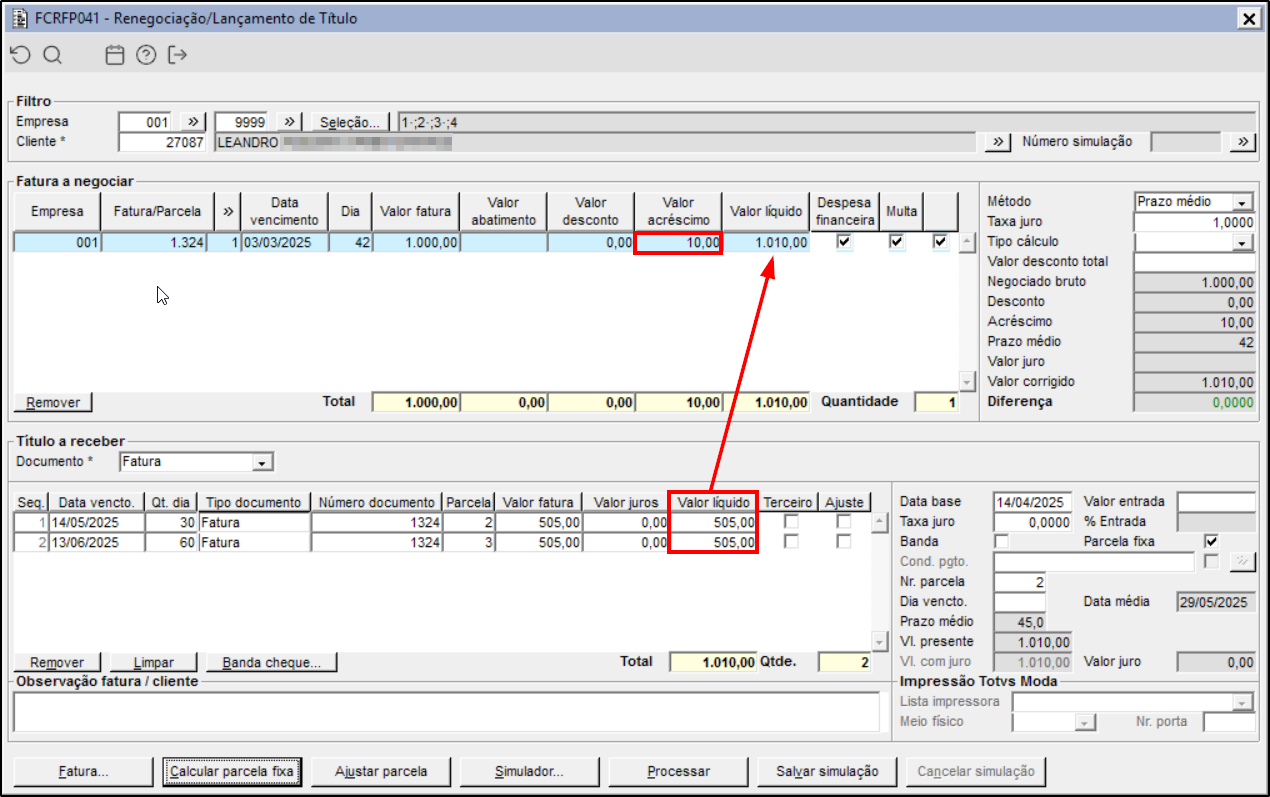Viewport: 1270px width, 797px height.
Task: Open the Documento dropdown showing Fatura
Action: pos(262,463)
